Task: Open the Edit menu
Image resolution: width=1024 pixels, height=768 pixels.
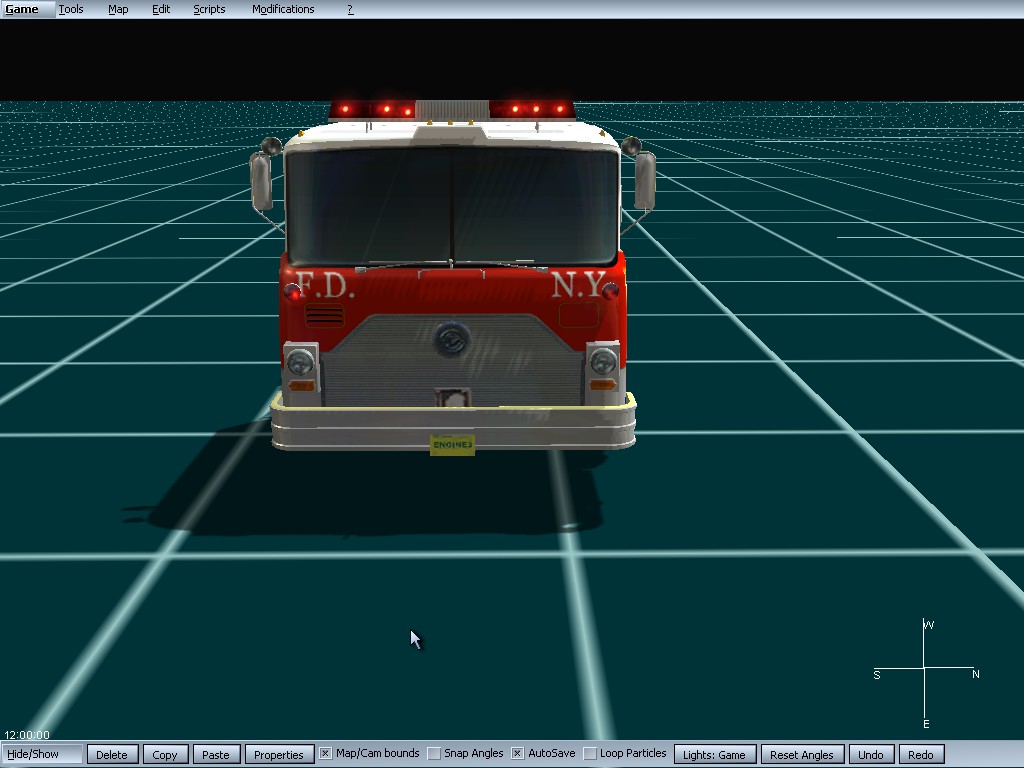Action: (161, 9)
